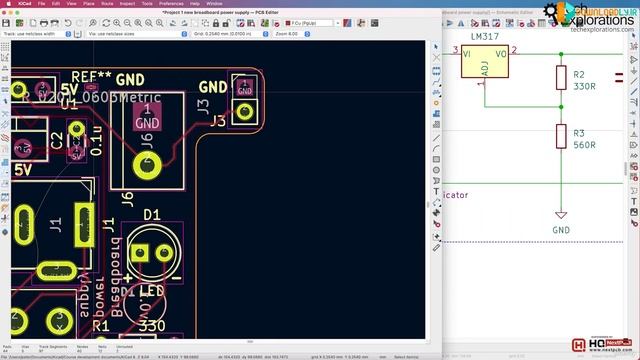Open the Tools menu
The width and height of the screenshot is (640, 360).
pos(147,3)
